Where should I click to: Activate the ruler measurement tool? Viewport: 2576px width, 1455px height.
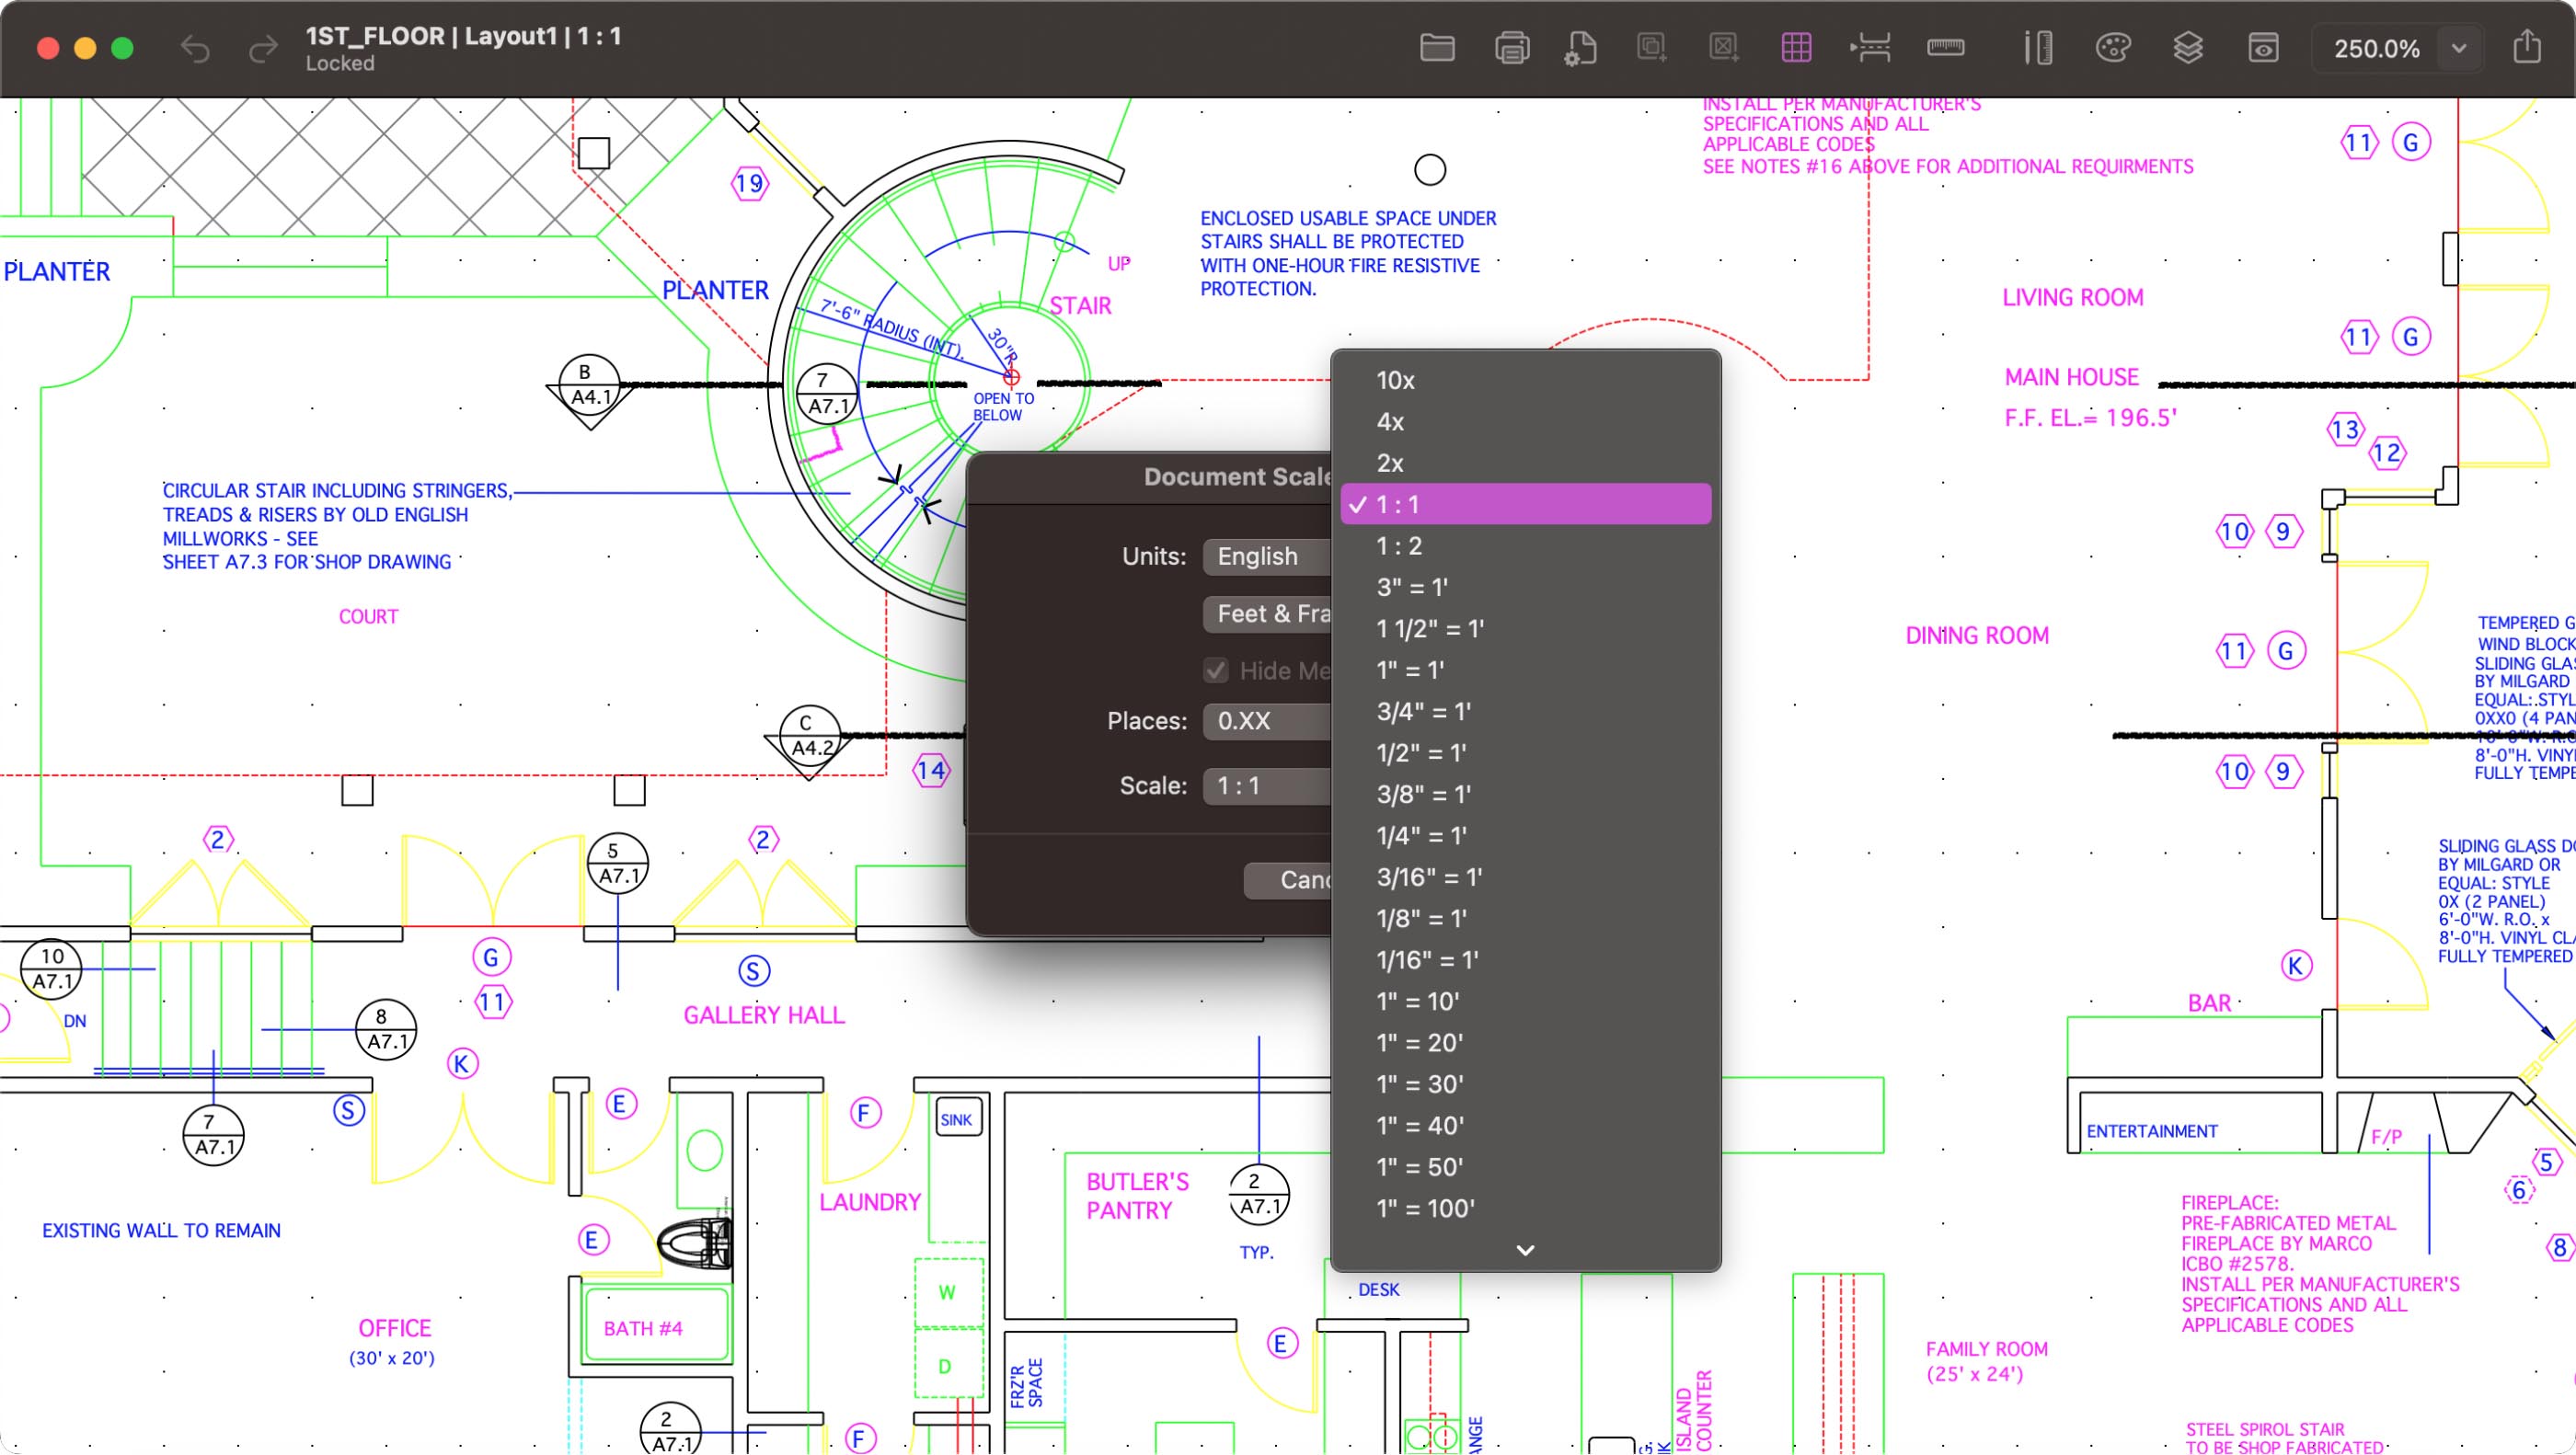[1945, 47]
